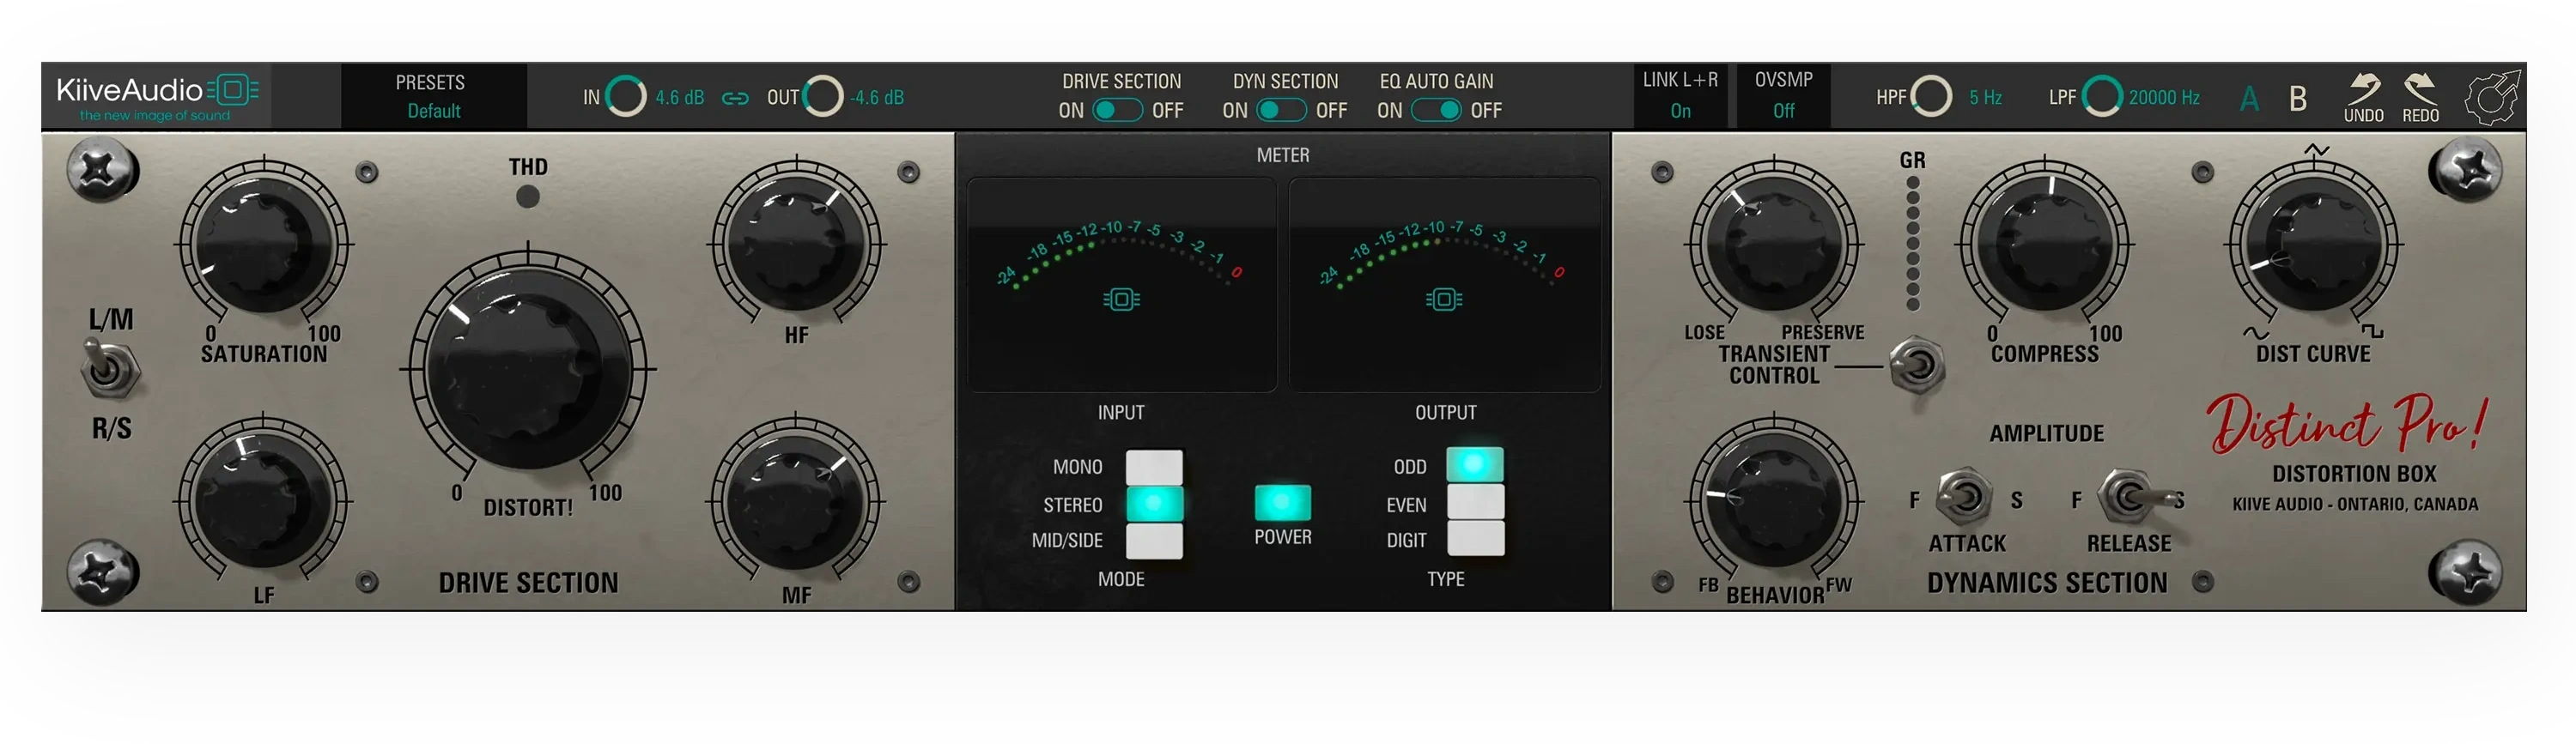
Task: Click the IN gain knob
Action: pyautogui.click(x=626, y=97)
